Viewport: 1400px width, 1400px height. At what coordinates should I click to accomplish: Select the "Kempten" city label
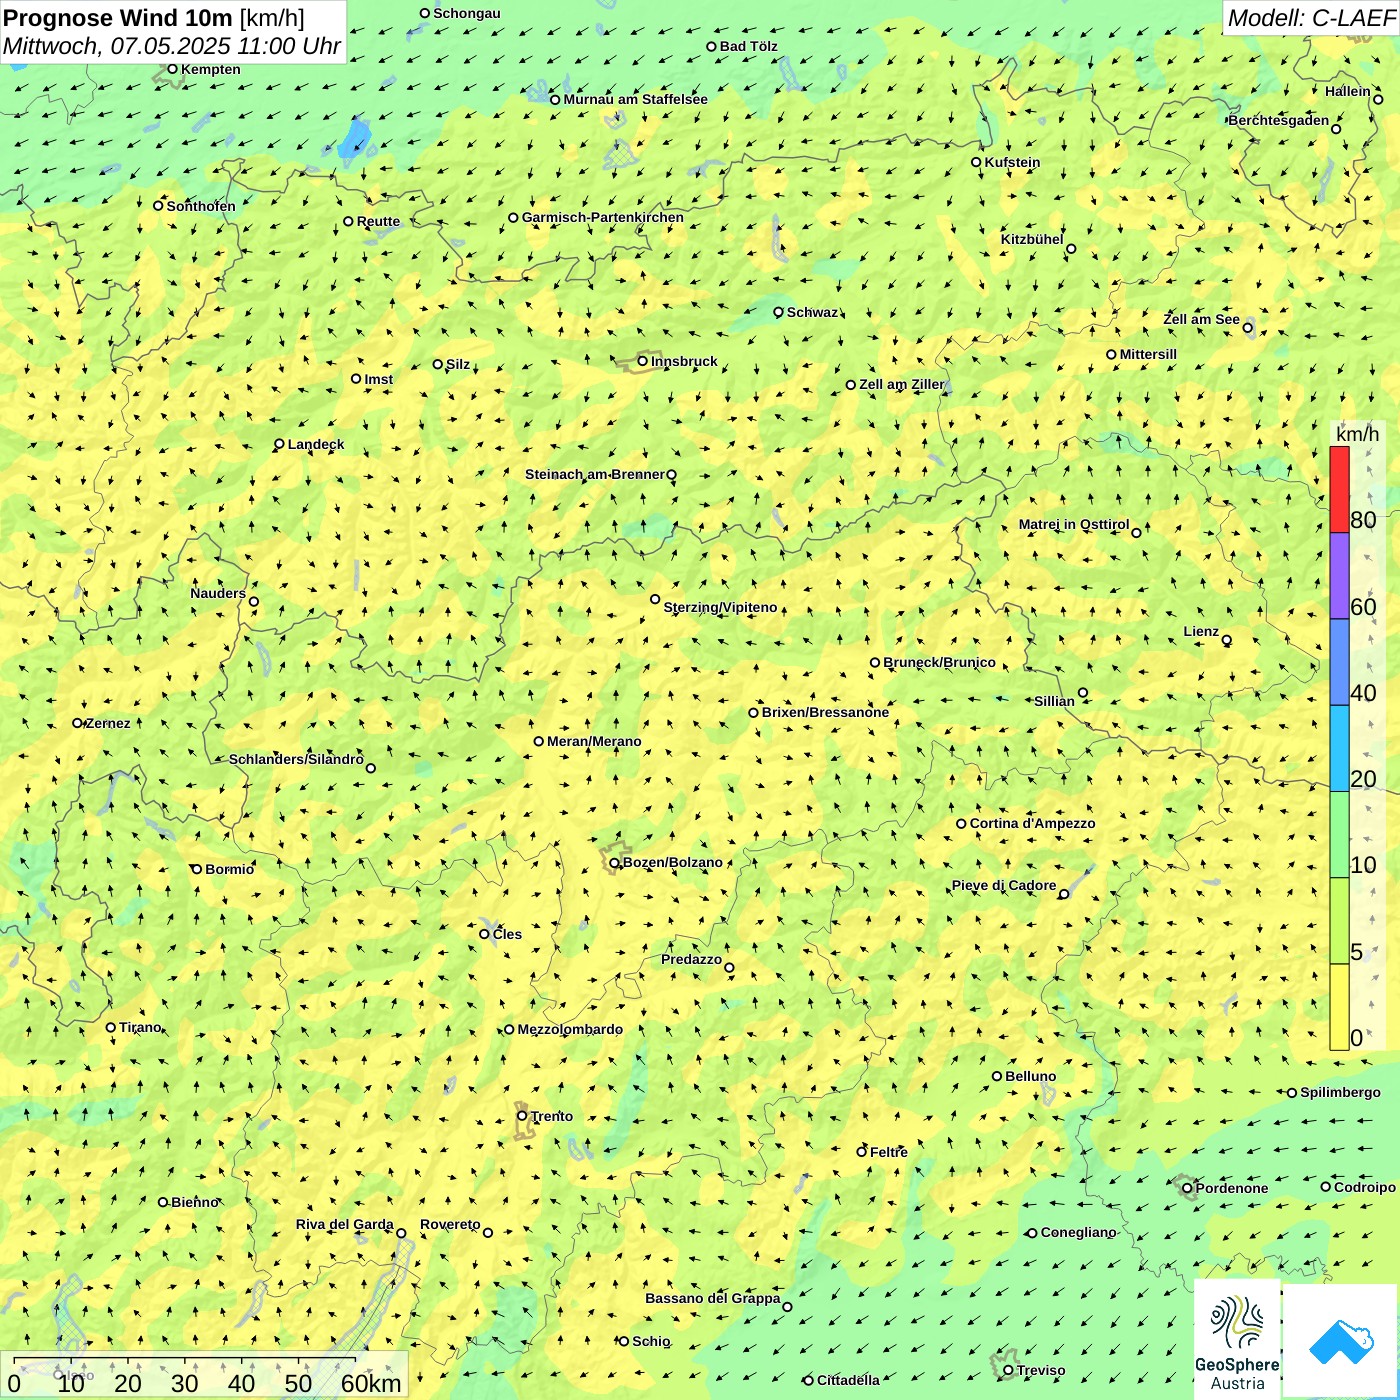211,69
